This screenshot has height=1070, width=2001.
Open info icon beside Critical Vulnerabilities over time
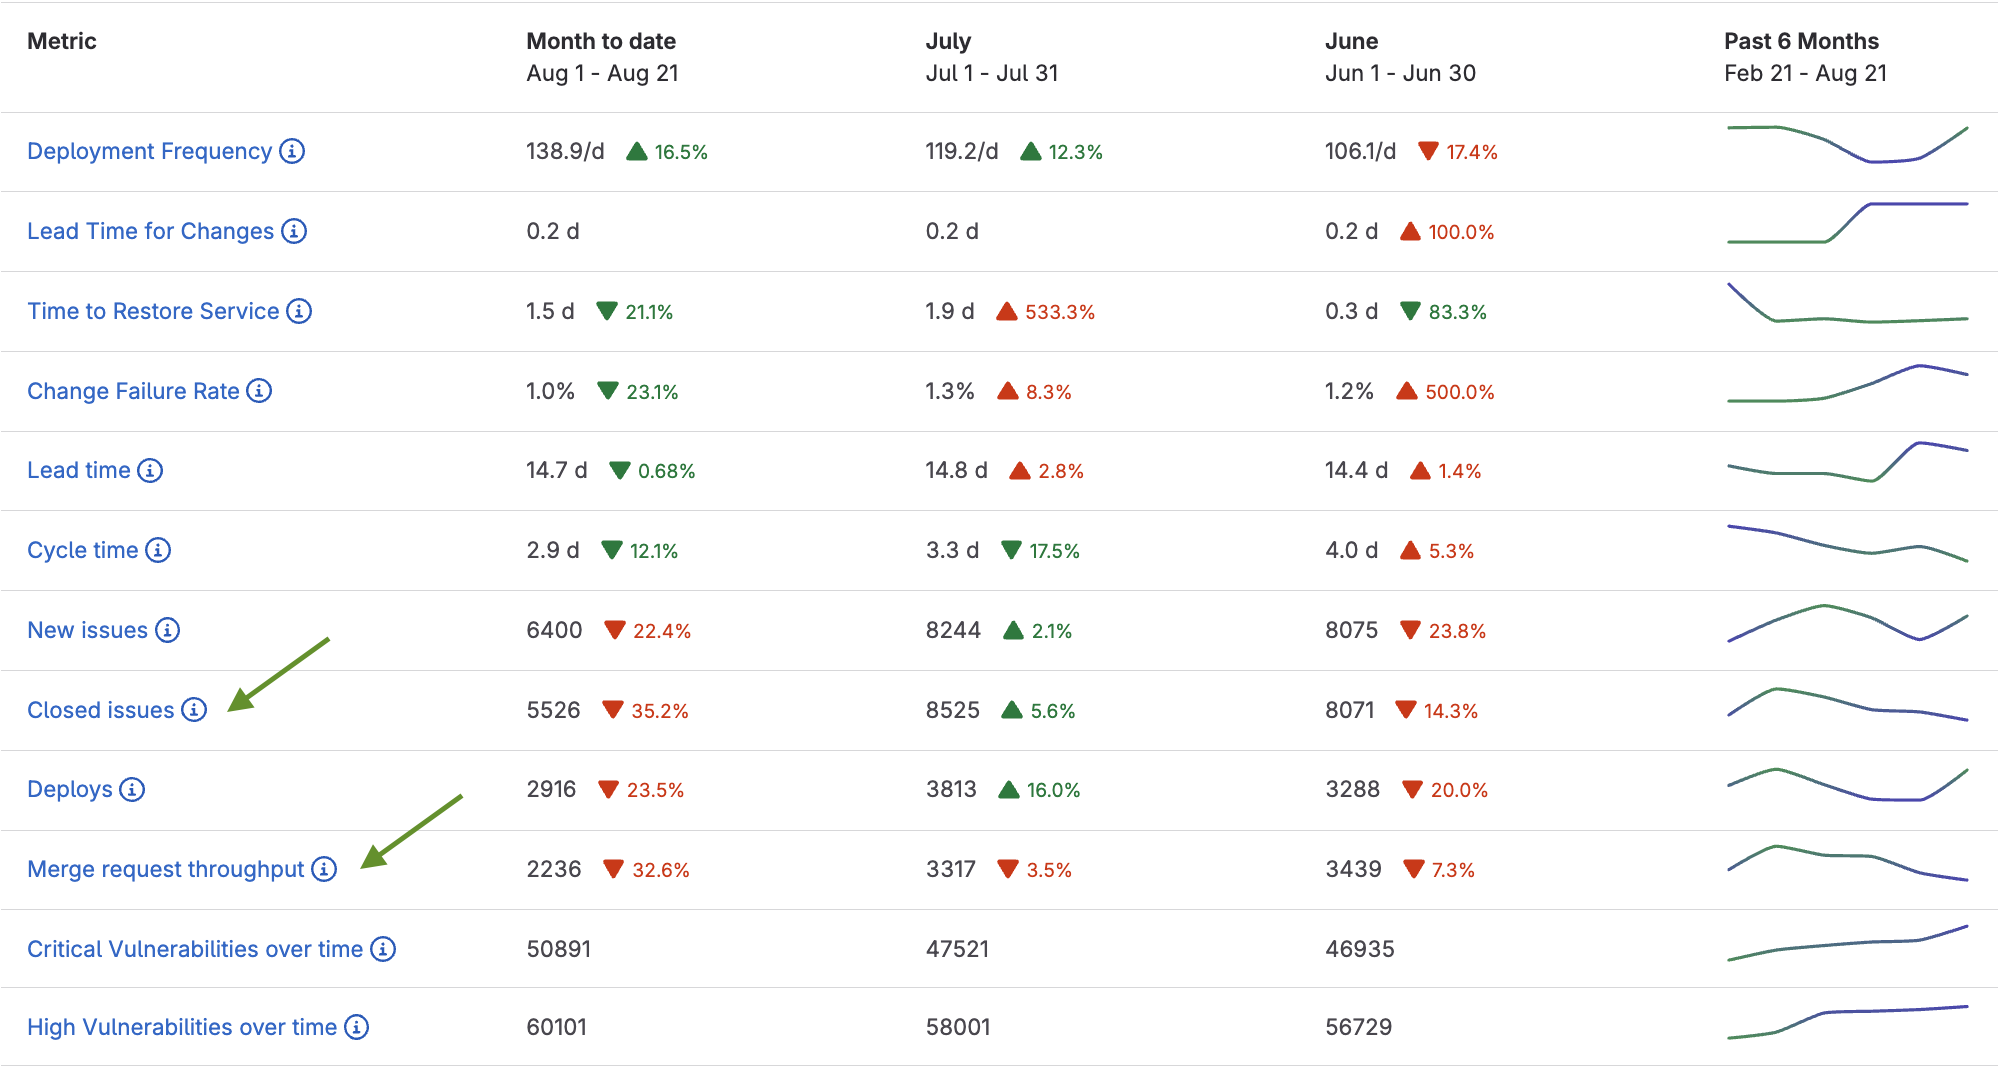(383, 949)
